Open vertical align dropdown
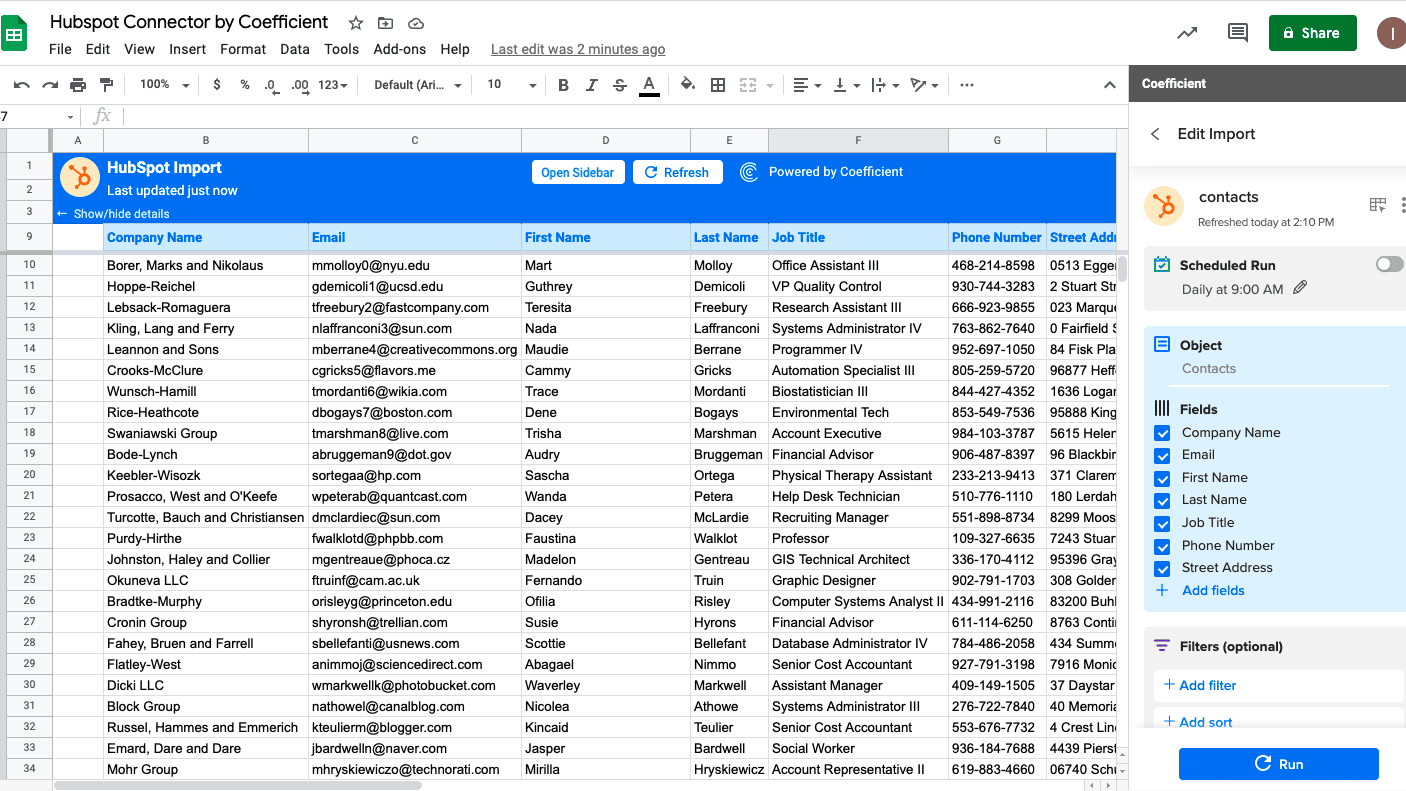The image size is (1406, 791). click(845, 85)
